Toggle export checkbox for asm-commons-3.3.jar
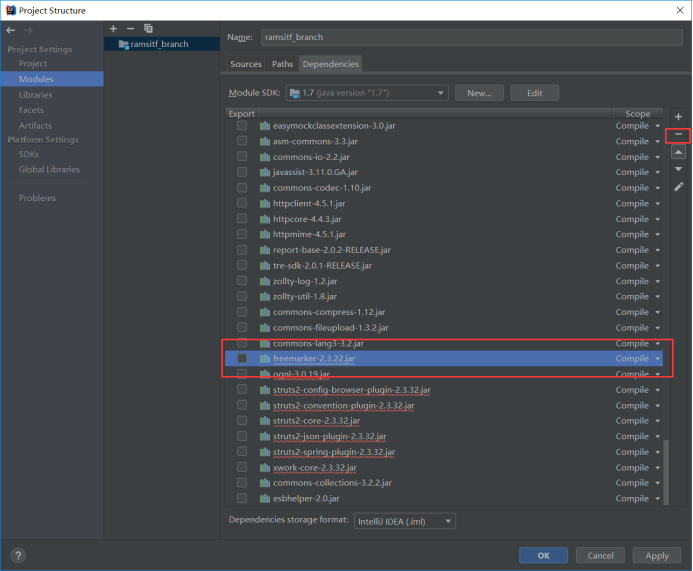The width and height of the screenshot is (693, 571). 242,141
